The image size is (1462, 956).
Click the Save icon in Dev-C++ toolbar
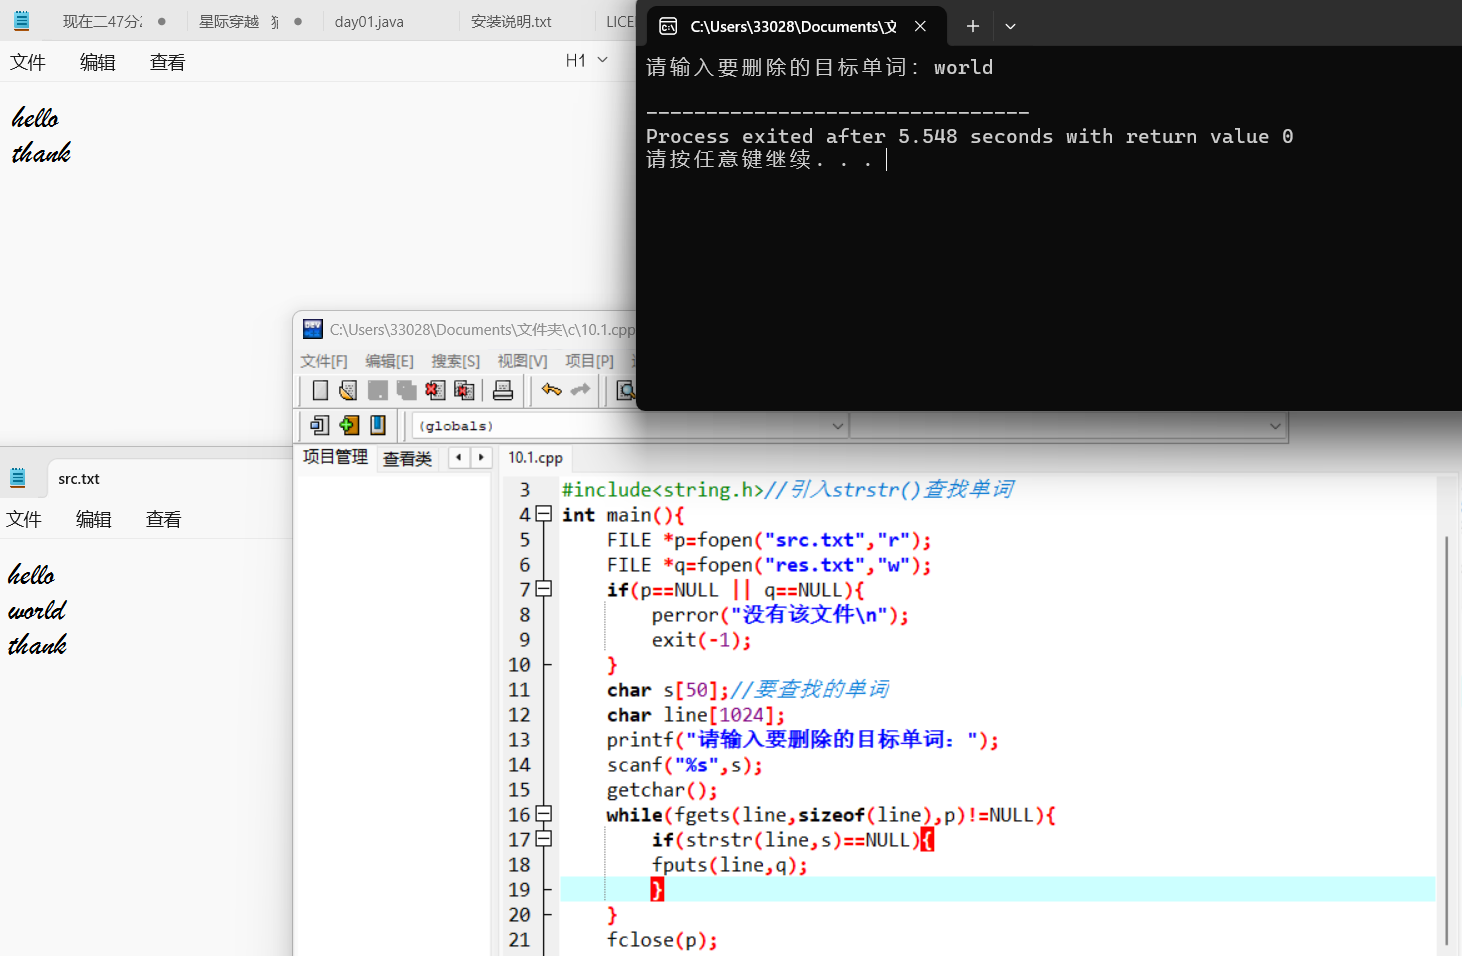pos(378,390)
